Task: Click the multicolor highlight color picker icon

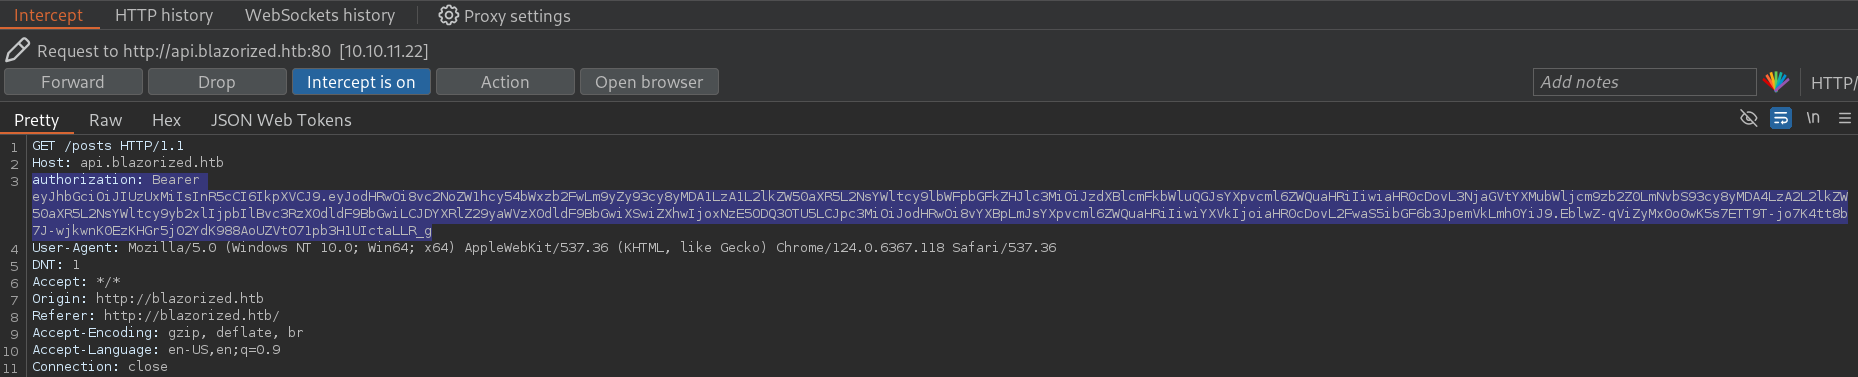Action: (x=1777, y=82)
